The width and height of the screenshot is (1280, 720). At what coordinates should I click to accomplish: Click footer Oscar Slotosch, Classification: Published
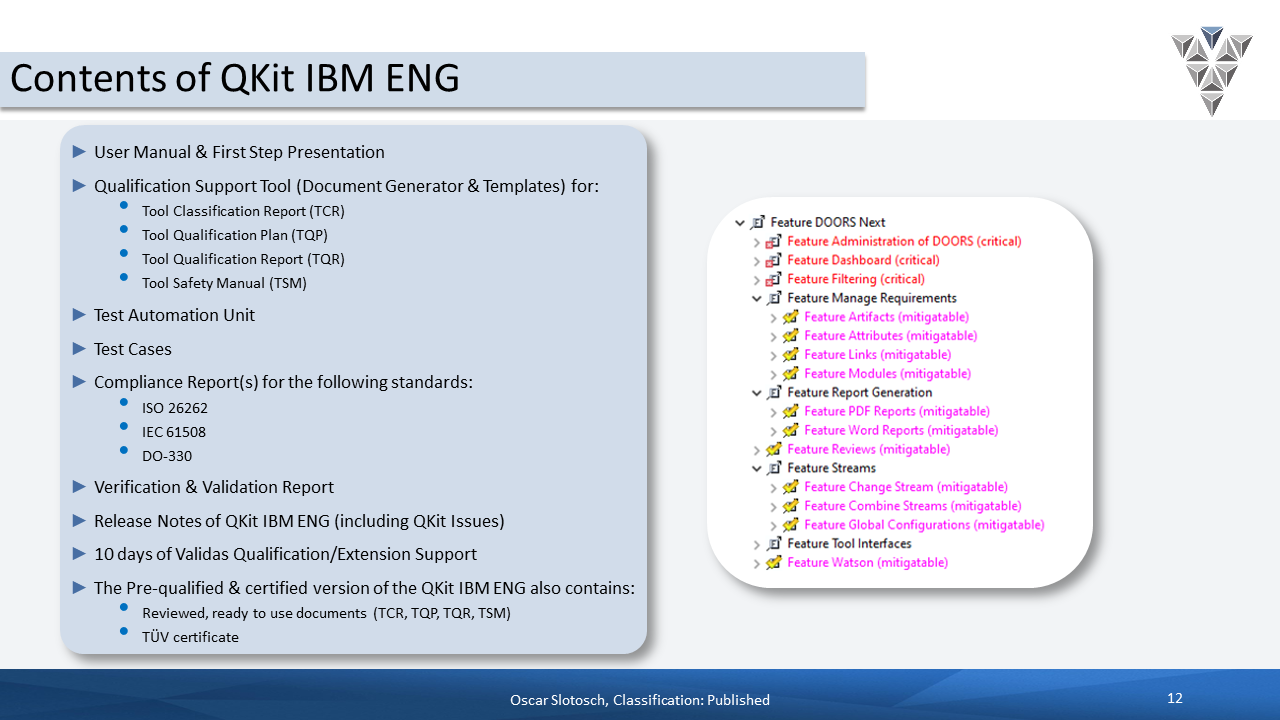640,700
